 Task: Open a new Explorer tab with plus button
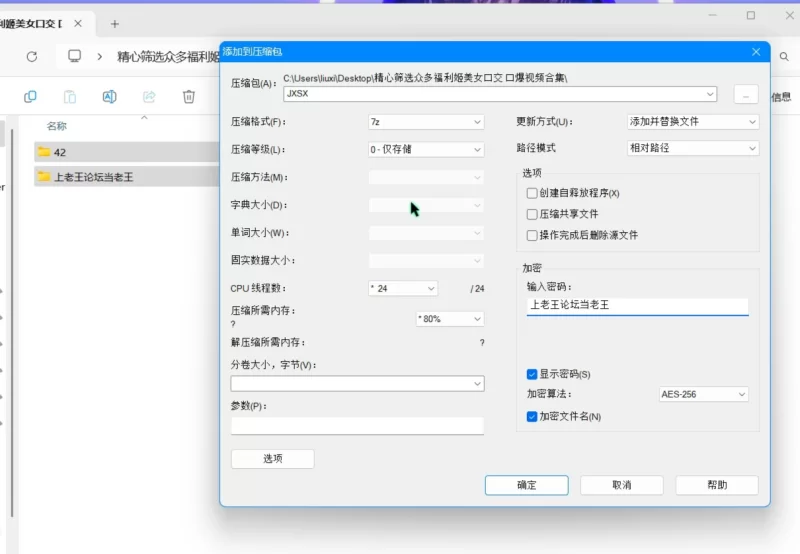[x=115, y=24]
